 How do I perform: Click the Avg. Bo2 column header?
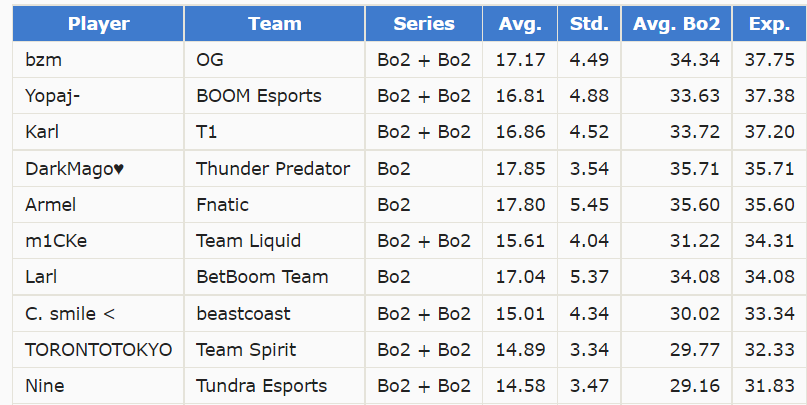tap(676, 24)
